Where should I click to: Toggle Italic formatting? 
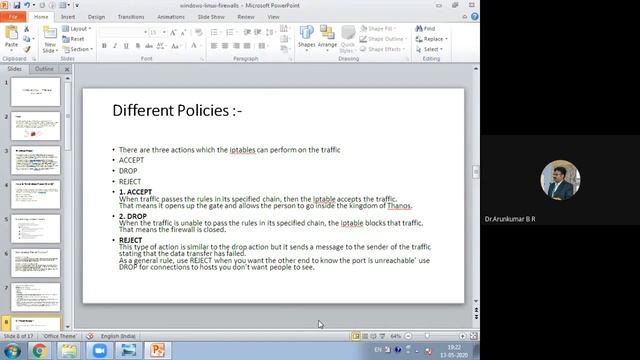[x=115, y=46]
